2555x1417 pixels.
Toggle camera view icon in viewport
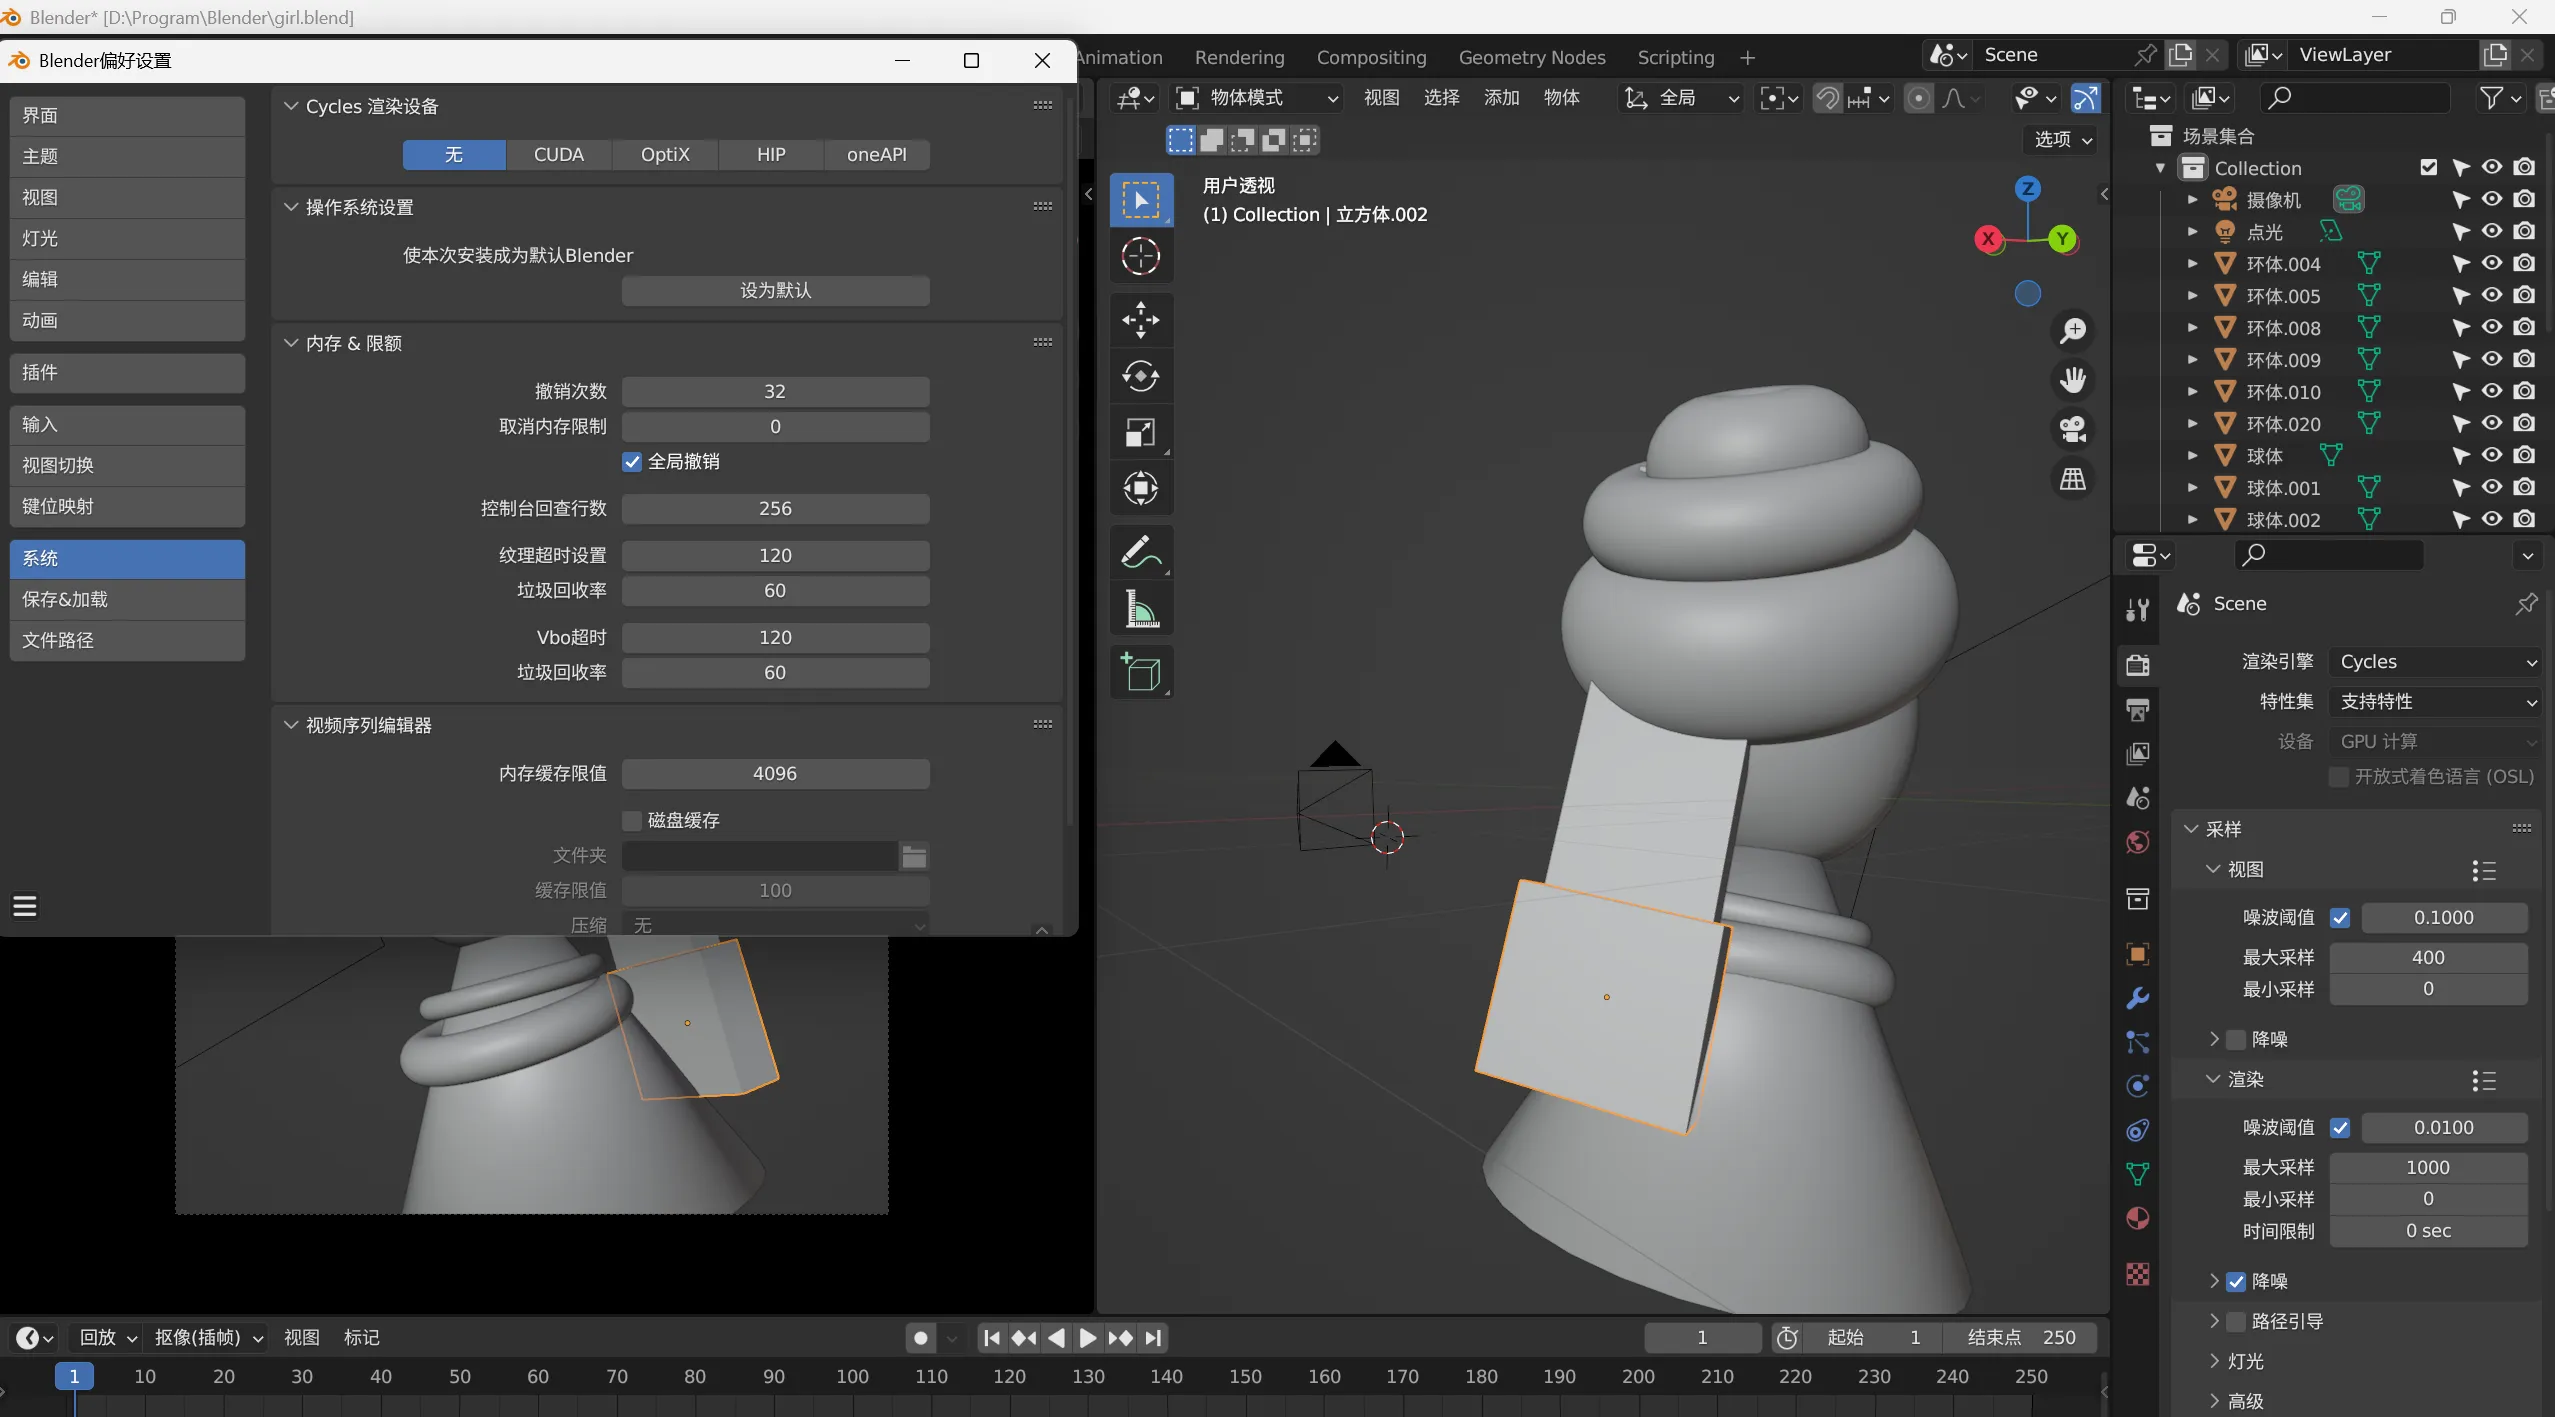pyautogui.click(x=2073, y=429)
